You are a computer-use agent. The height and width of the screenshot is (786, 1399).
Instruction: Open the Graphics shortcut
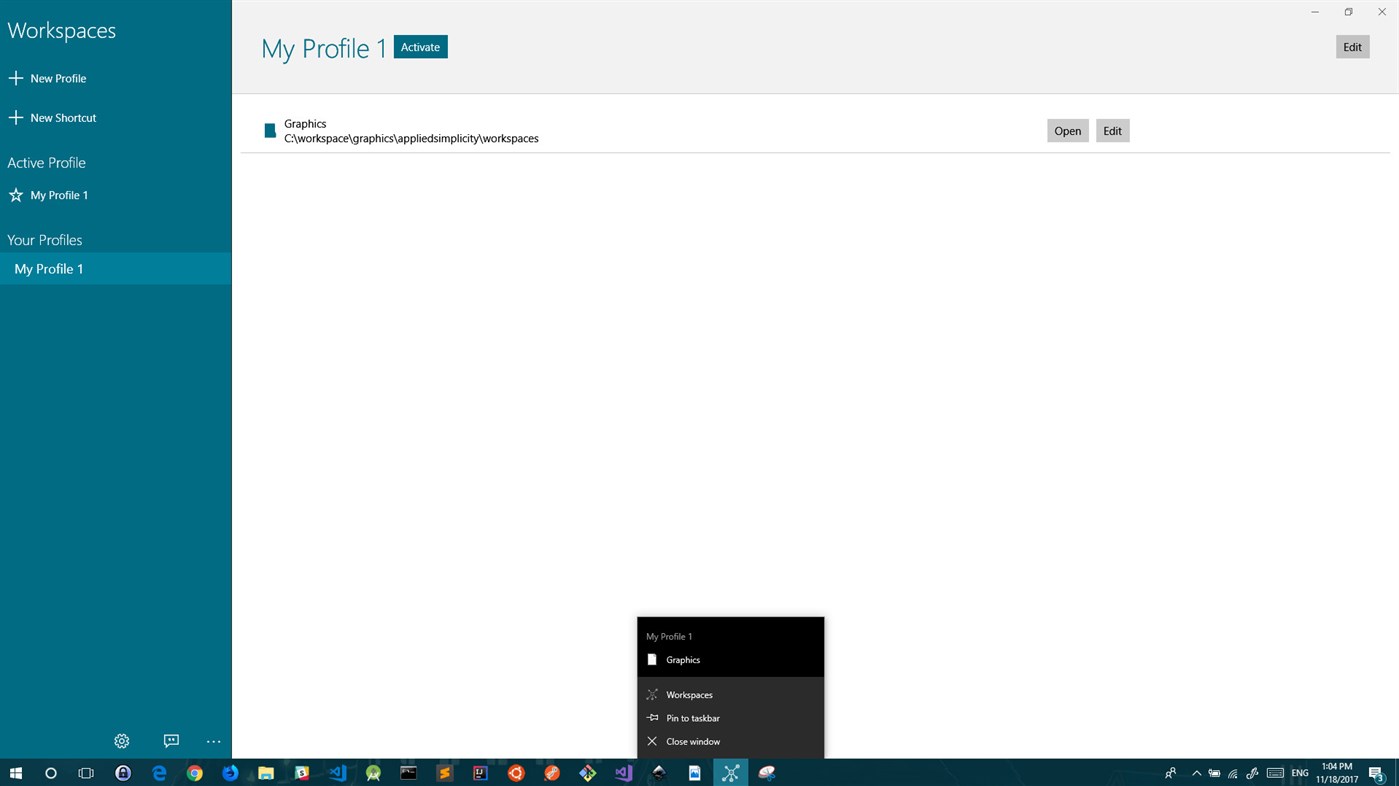[1067, 130]
